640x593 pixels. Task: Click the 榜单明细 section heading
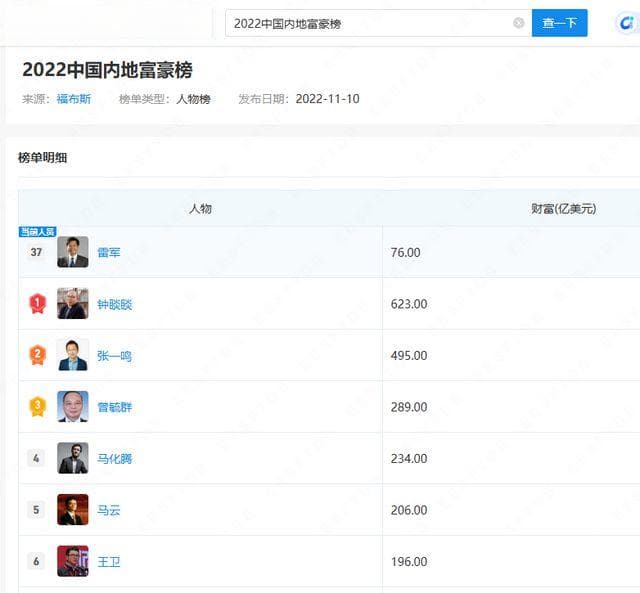point(42,158)
